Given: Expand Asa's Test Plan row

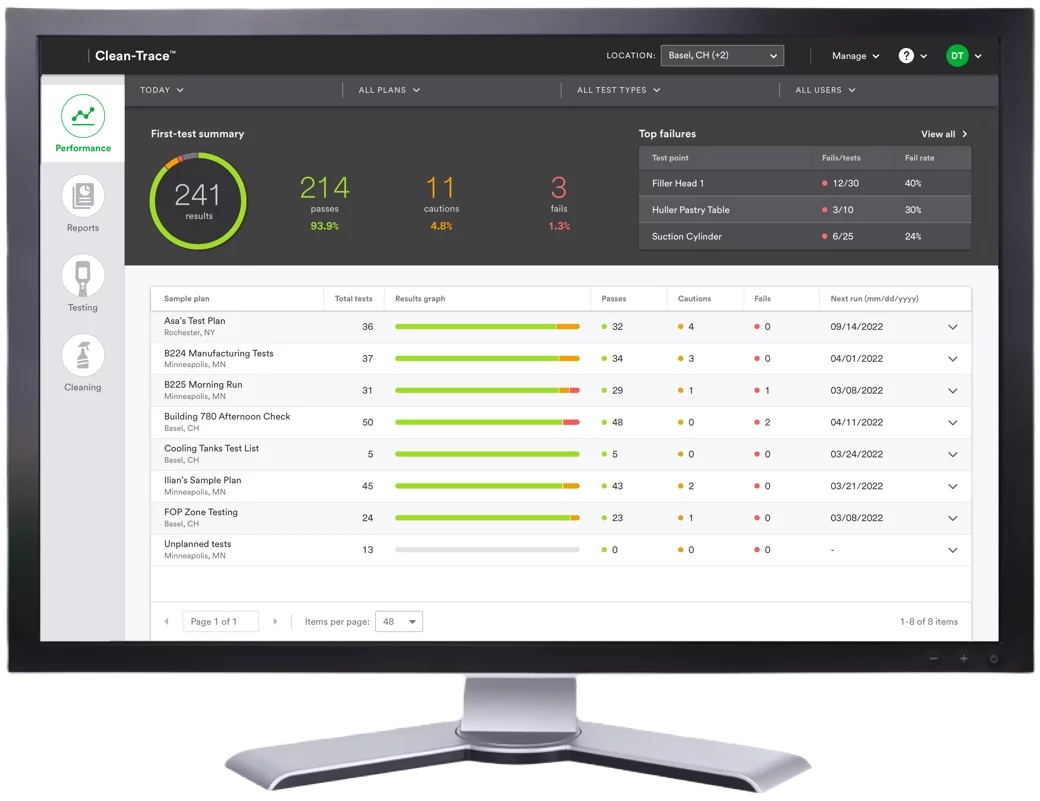Looking at the screenshot, I should point(952,327).
